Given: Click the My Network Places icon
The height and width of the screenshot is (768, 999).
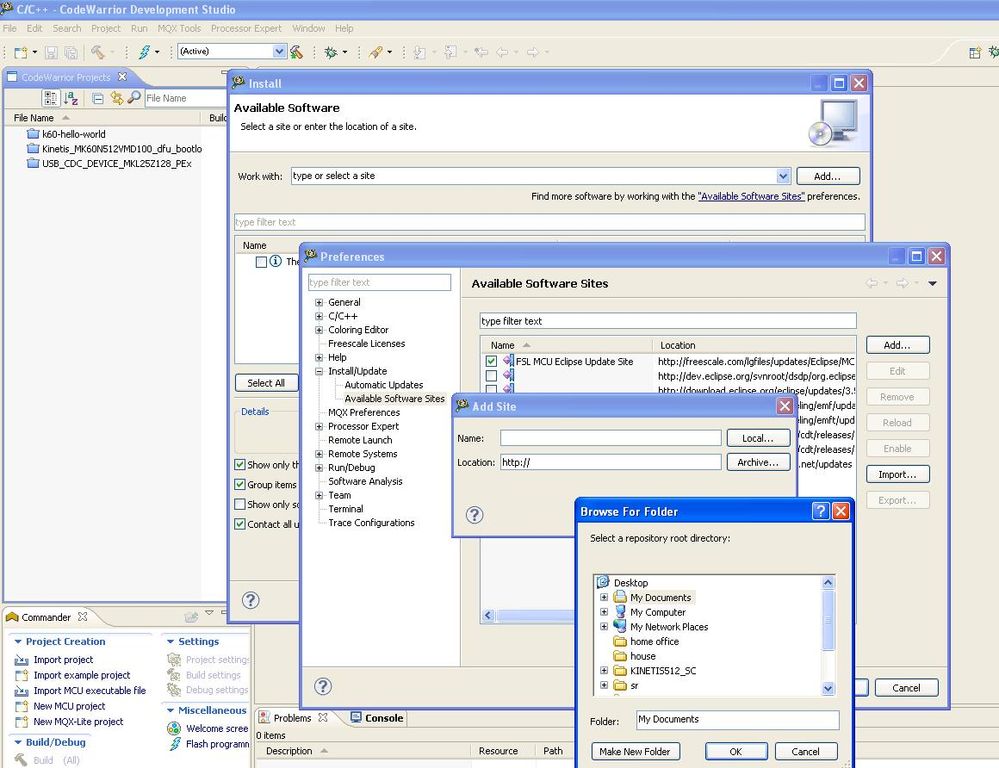Looking at the screenshot, I should coord(620,627).
